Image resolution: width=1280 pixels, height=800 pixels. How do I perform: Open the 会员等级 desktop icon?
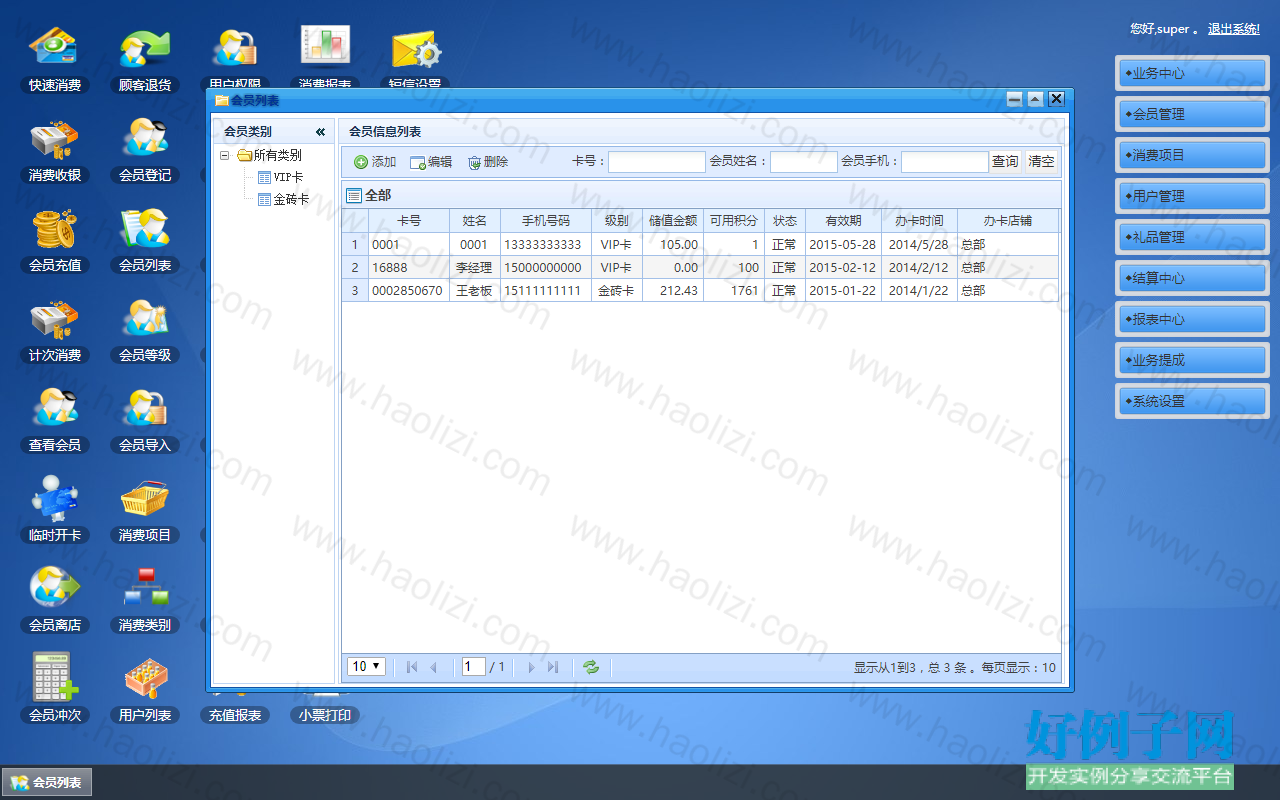(x=145, y=330)
